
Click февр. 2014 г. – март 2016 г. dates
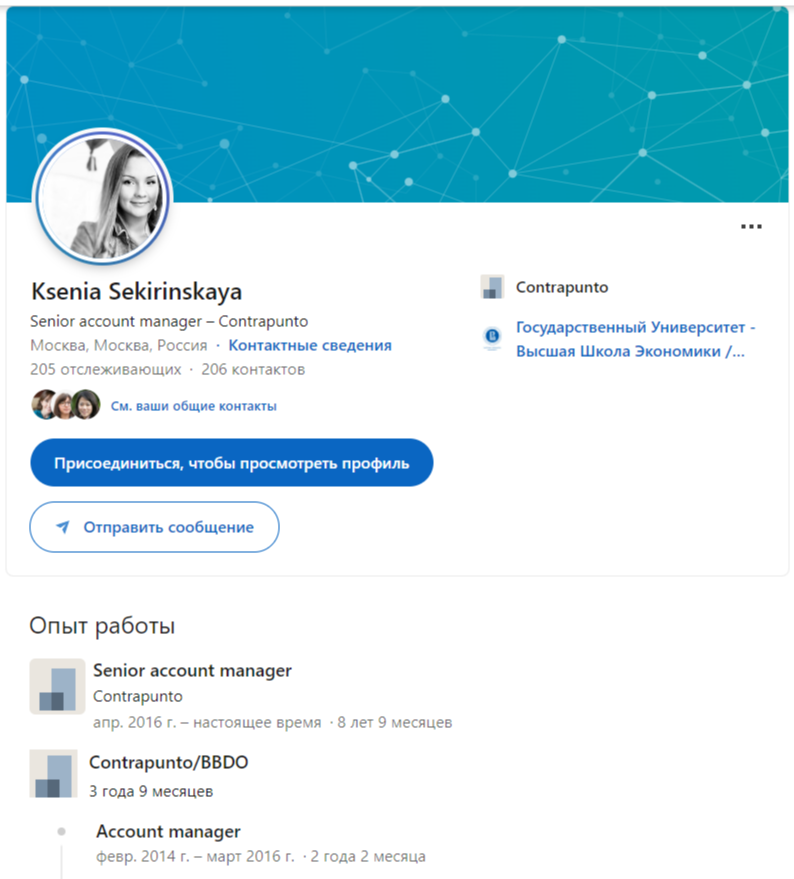[195, 856]
